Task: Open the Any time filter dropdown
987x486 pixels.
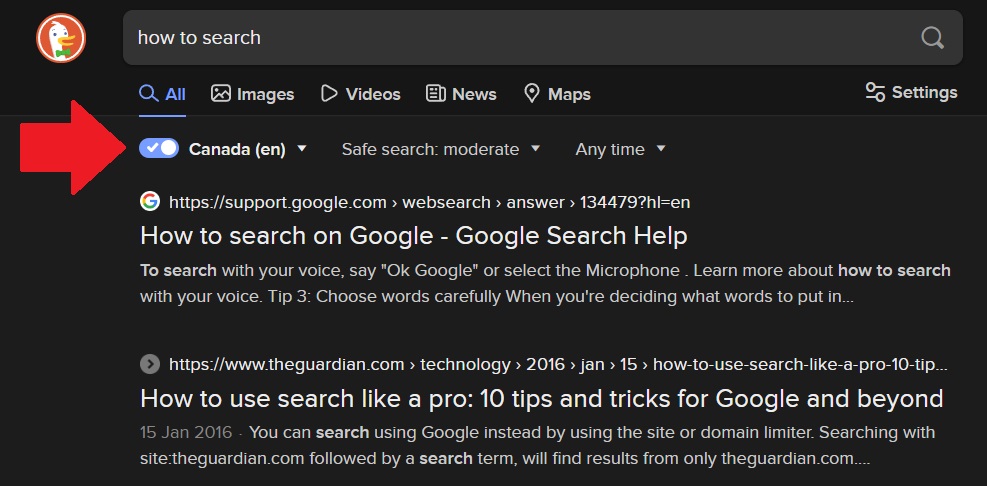Action: point(620,149)
